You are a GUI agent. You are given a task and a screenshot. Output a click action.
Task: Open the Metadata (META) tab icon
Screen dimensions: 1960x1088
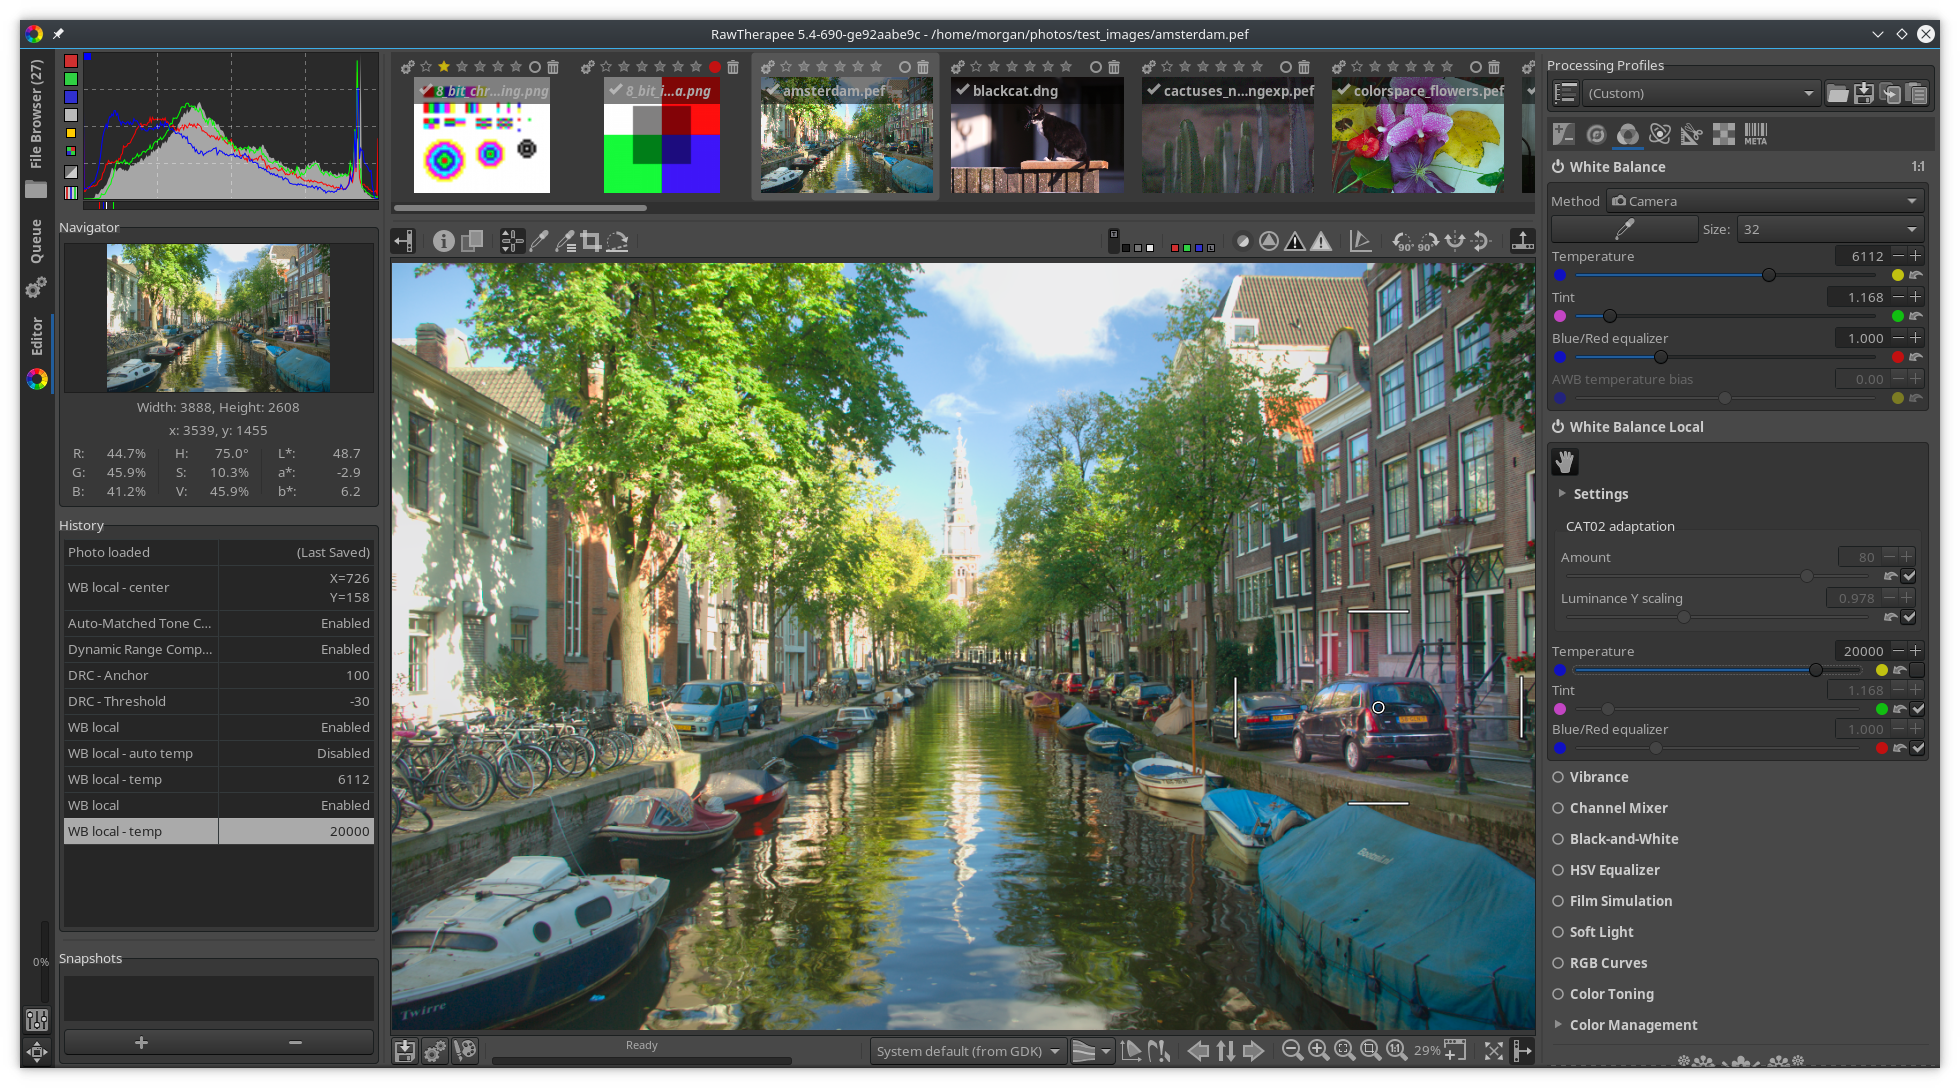[1756, 134]
